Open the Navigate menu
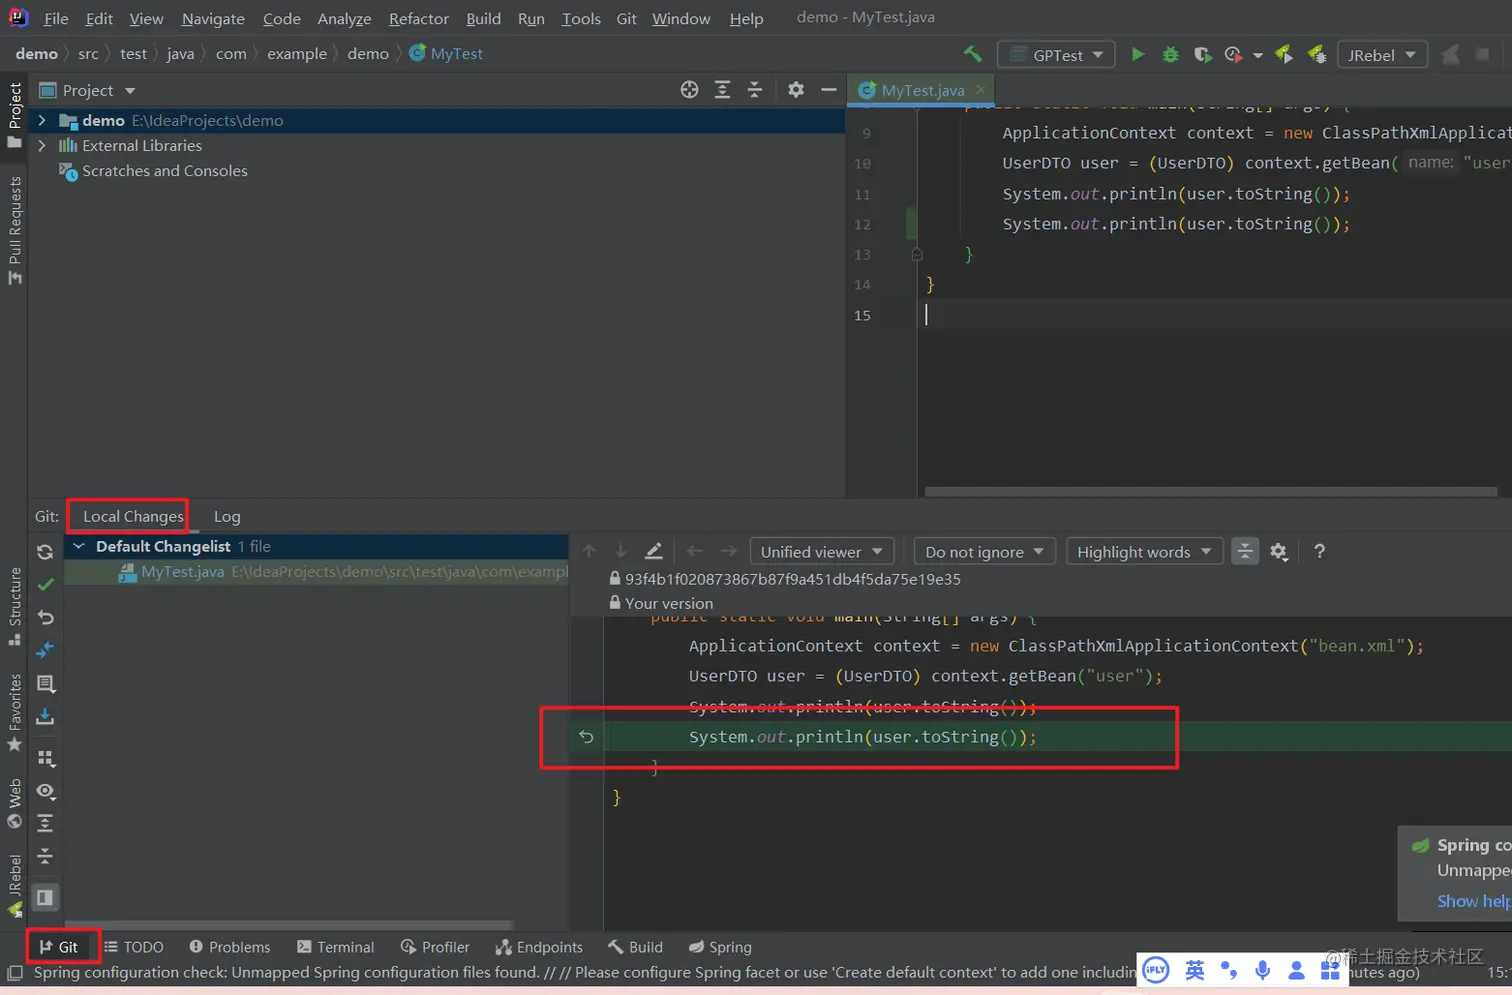Viewport: 1512px width, 995px height. (x=213, y=18)
